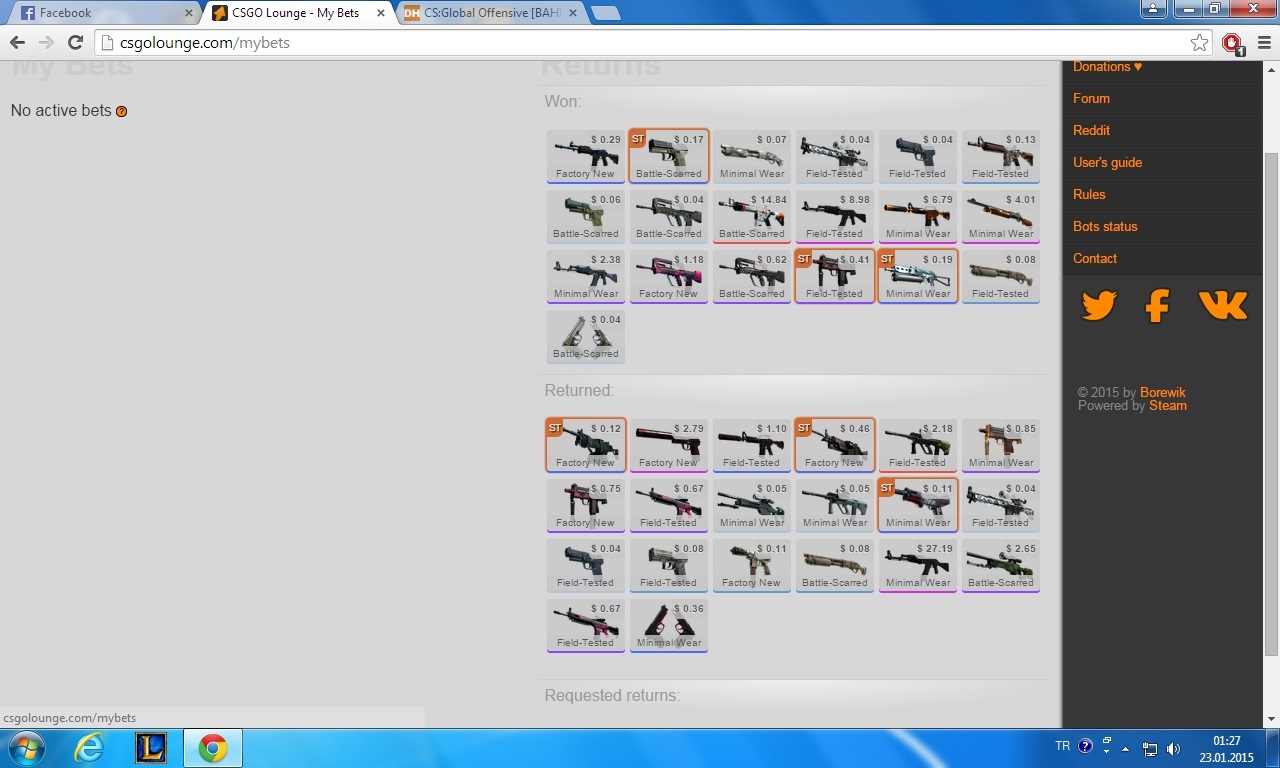Open the Chrome menu hamburger icon
Screen dimensions: 1280x768
tap(1264, 42)
